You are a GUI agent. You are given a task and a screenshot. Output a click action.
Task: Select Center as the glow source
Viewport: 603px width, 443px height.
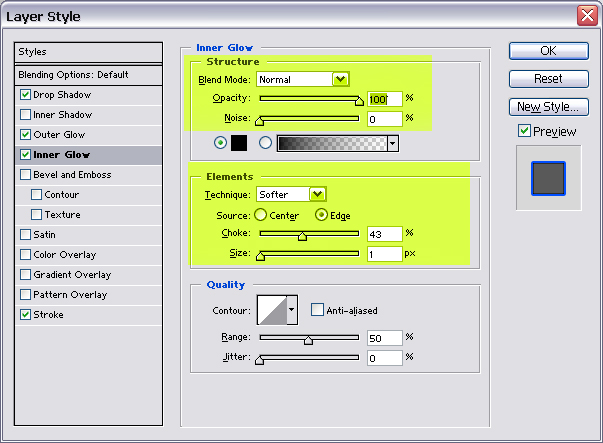click(260, 214)
